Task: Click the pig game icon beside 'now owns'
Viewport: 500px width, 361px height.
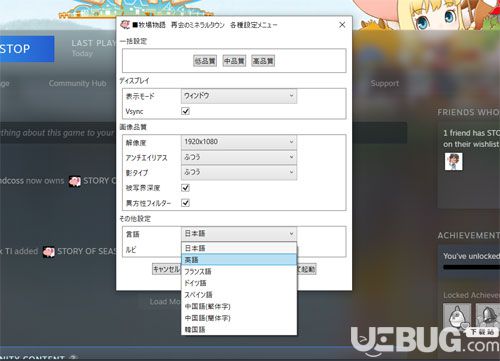Action: [75, 181]
